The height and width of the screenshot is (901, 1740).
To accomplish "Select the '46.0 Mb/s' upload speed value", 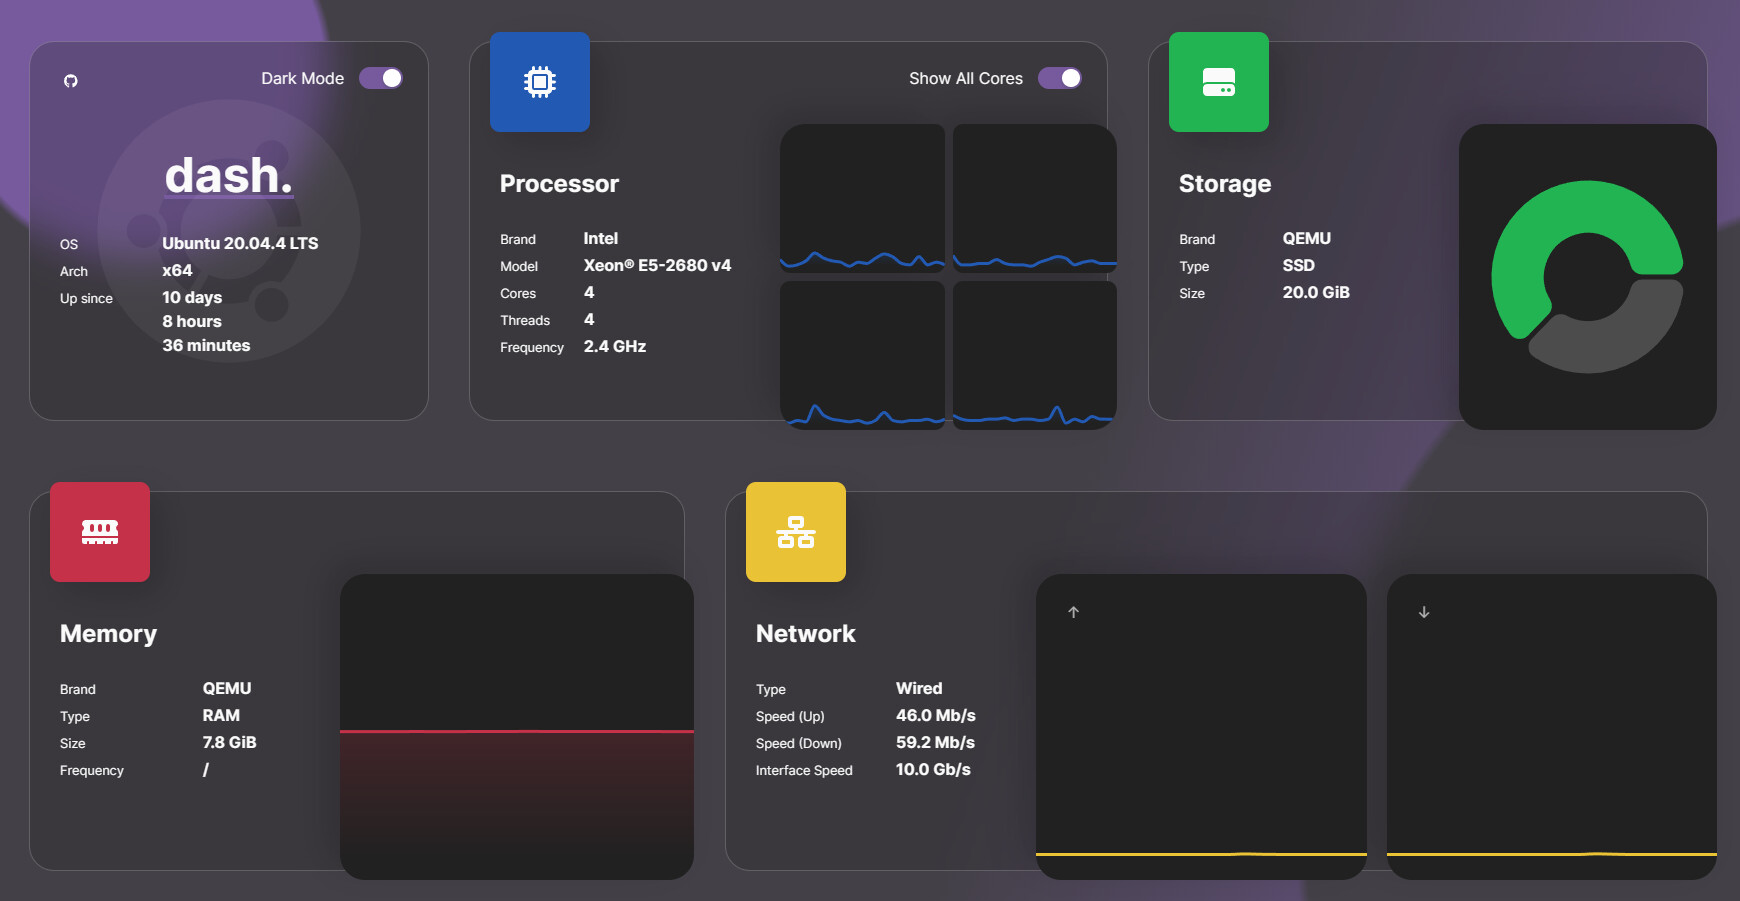I will [x=936, y=715].
